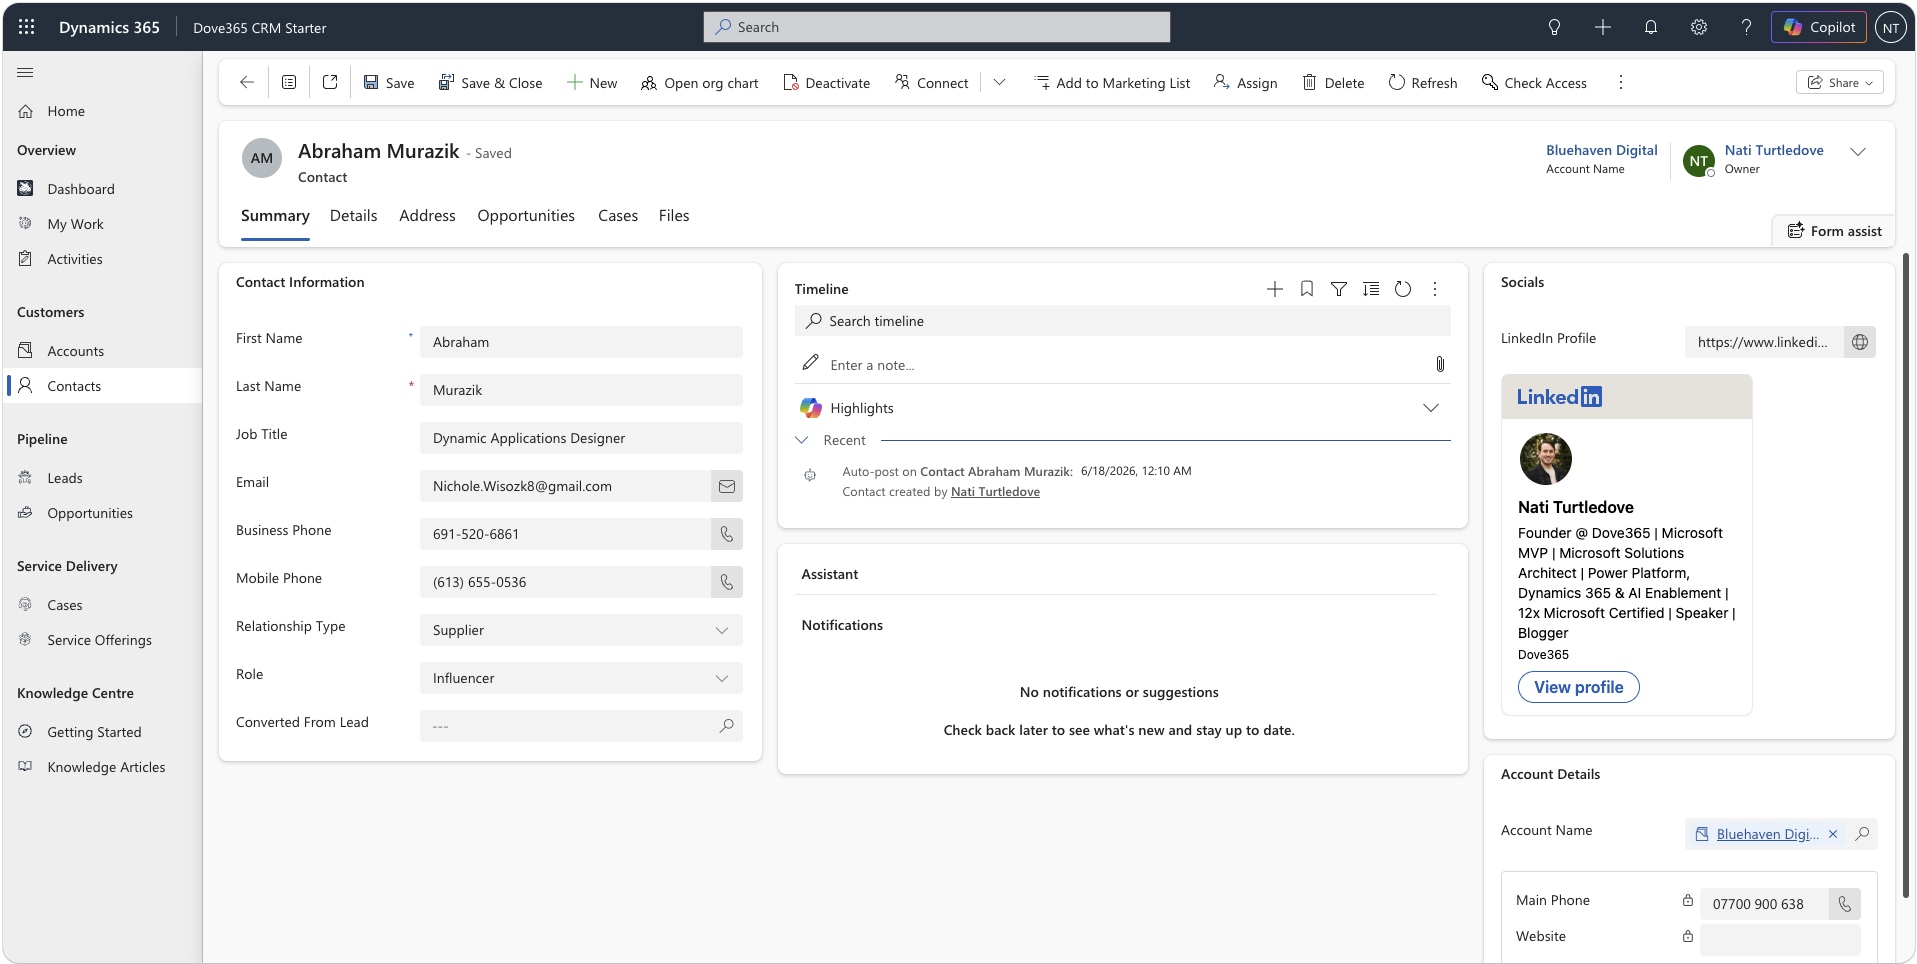Open the timeline filter
Screen dimensions: 1917x964
(x=1339, y=289)
